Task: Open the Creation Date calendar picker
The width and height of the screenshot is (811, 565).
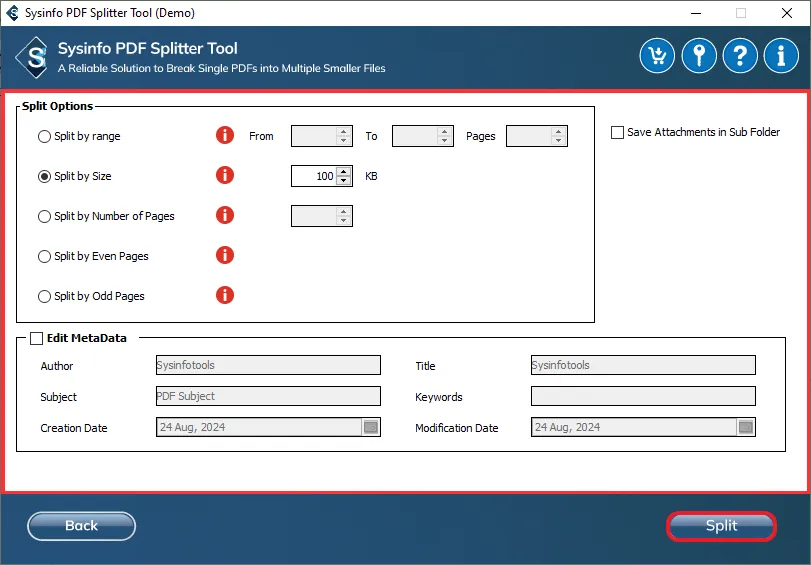Action: (370, 427)
